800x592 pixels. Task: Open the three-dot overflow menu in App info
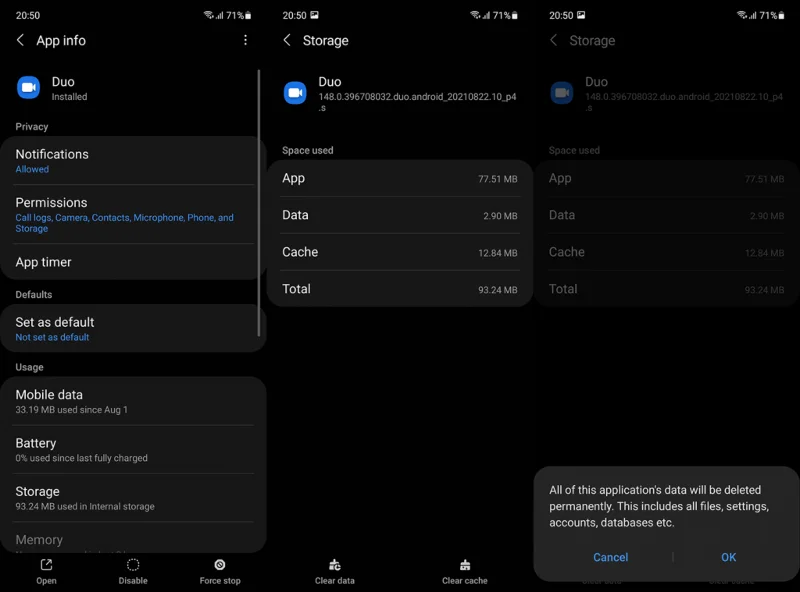pos(245,40)
